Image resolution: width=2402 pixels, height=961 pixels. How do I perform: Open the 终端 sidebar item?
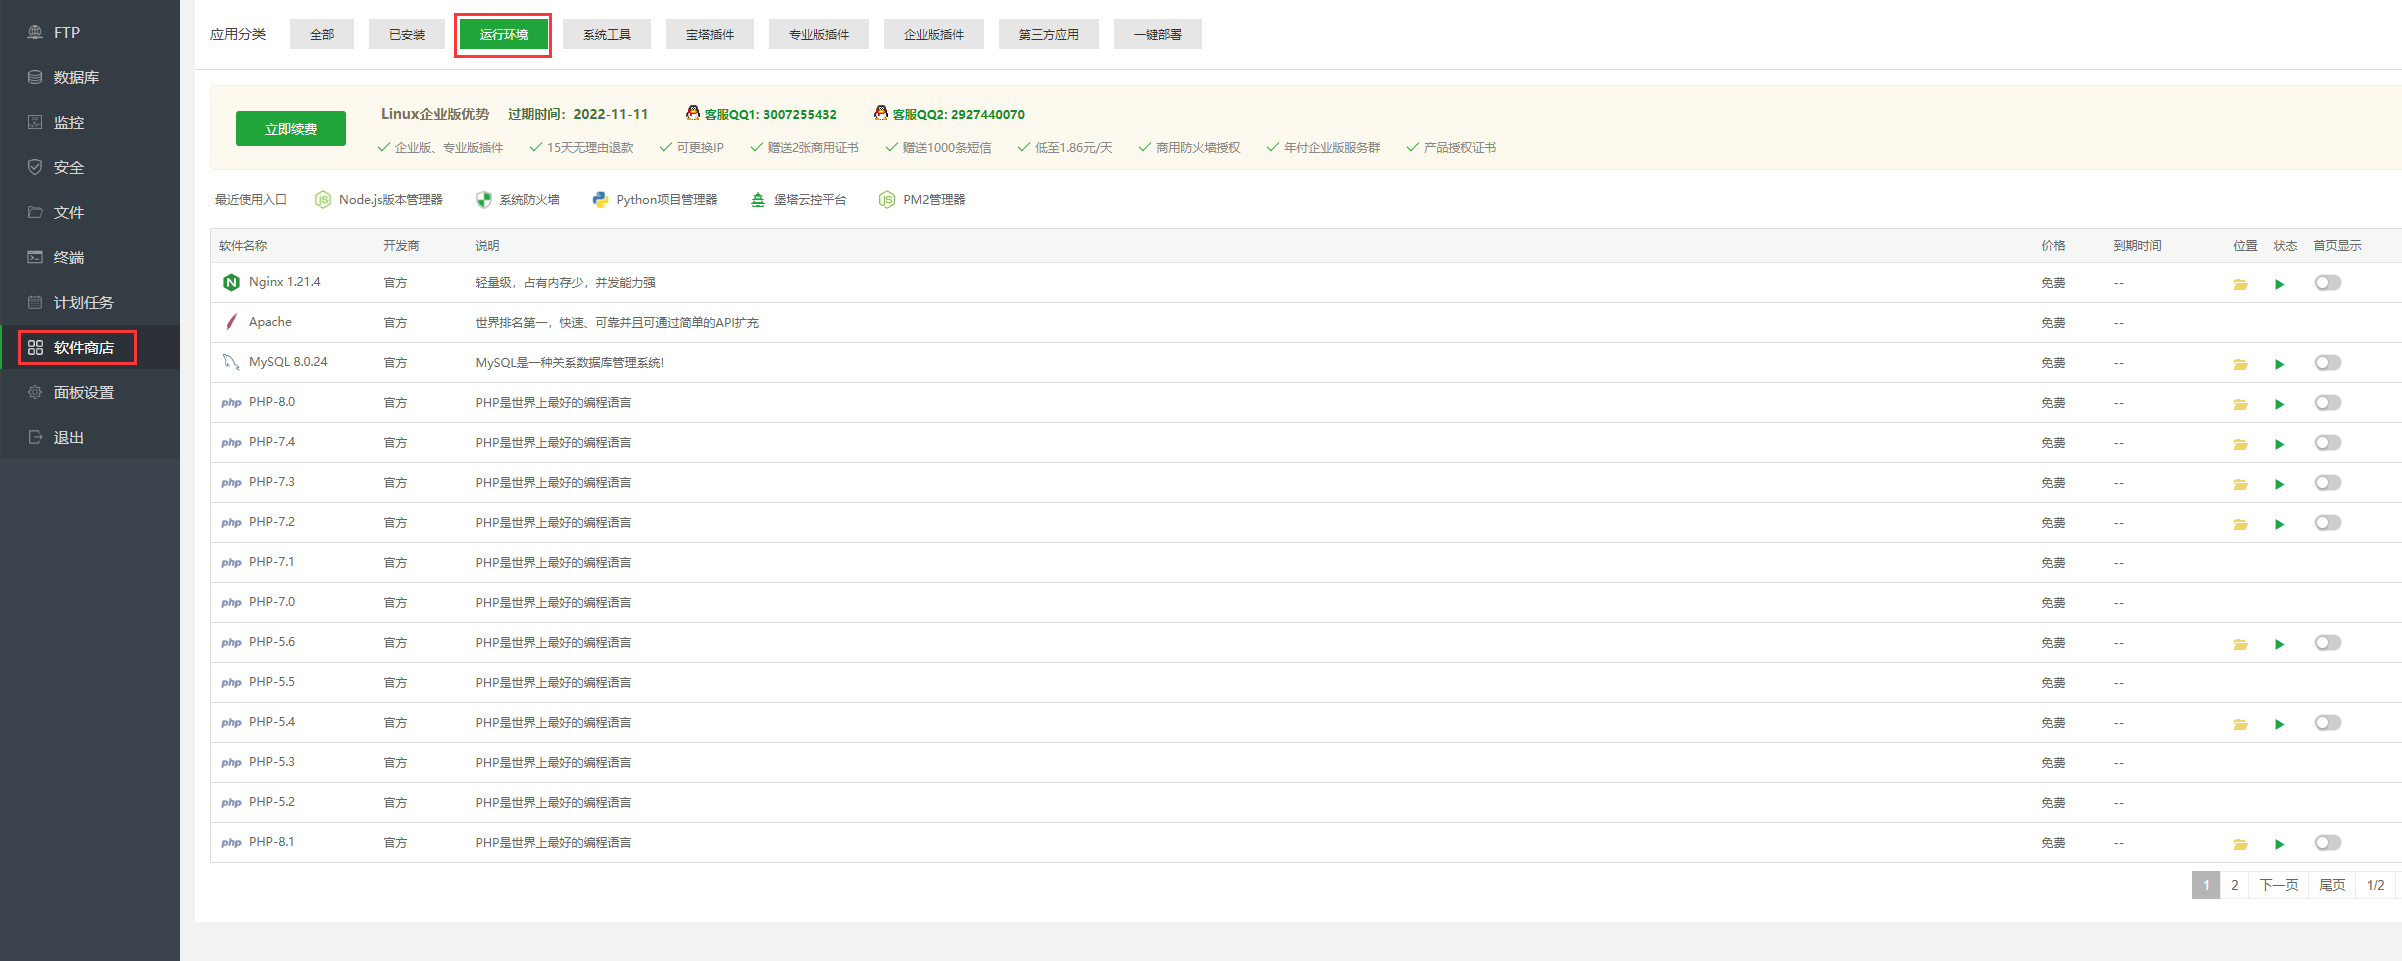[x=90, y=257]
